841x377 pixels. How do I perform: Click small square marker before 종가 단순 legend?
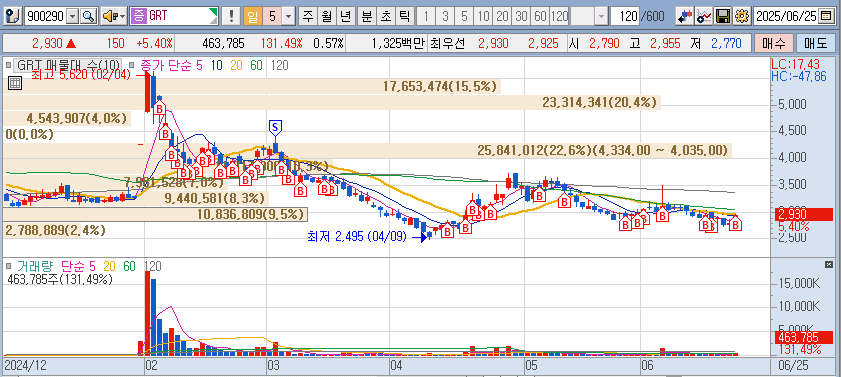tap(132, 65)
